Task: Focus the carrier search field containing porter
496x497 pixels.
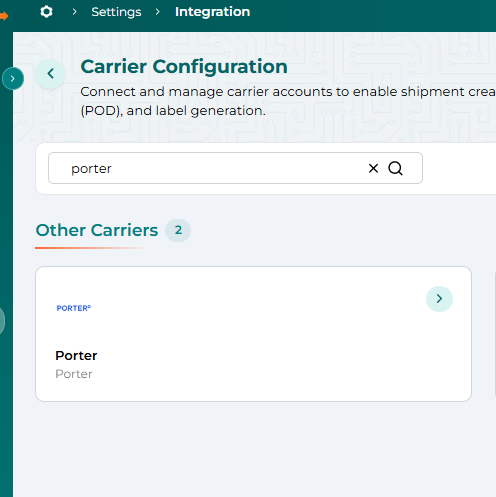Action: pos(235,168)
